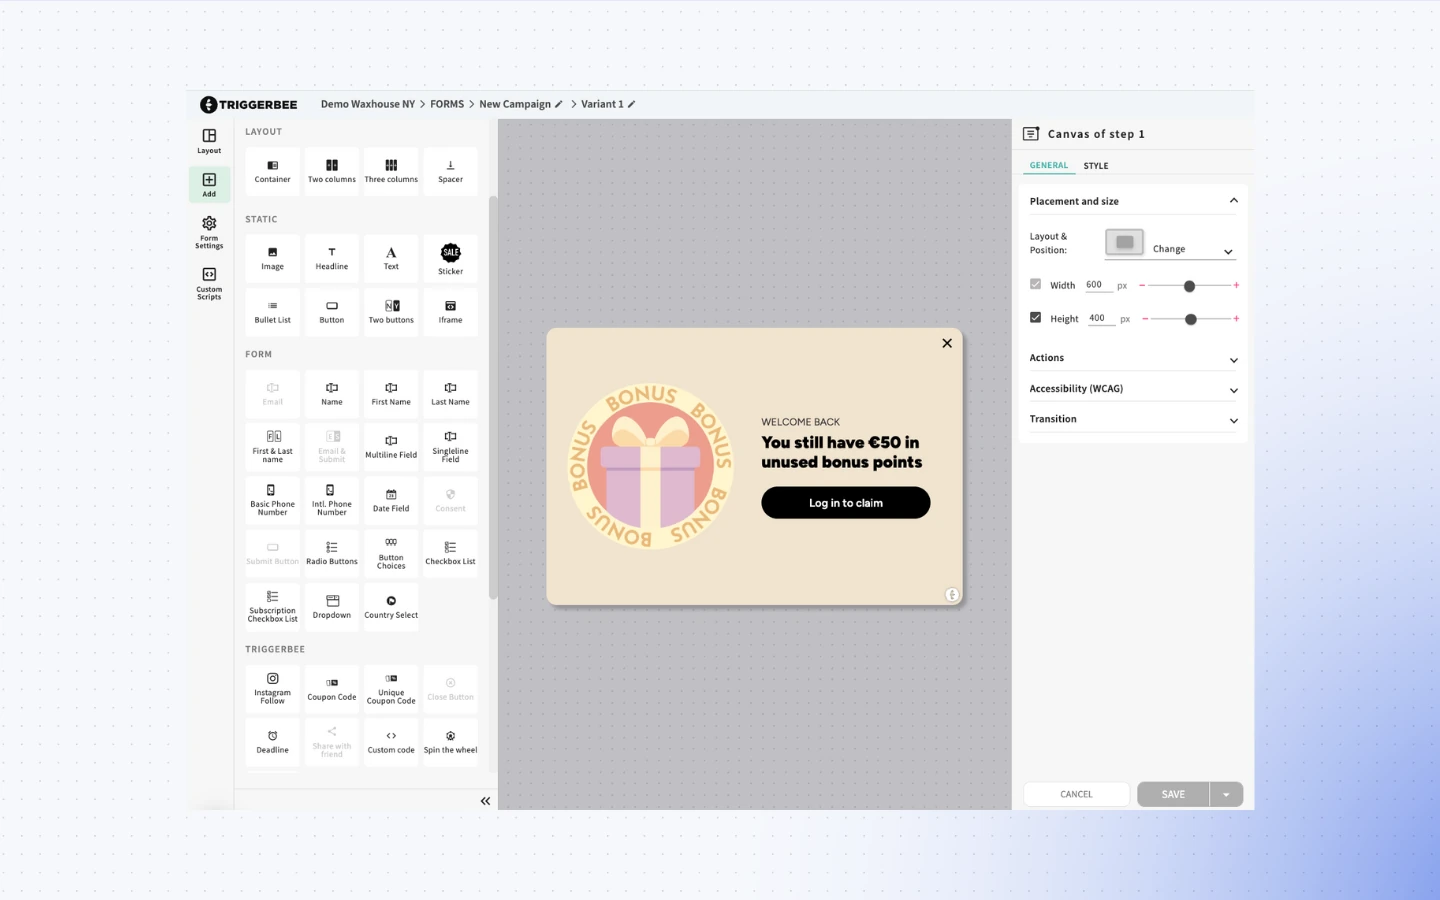Viewport: 1440px width, 900px height.
Task: Switch to the STYLE tab
Action: [1096, 166]
